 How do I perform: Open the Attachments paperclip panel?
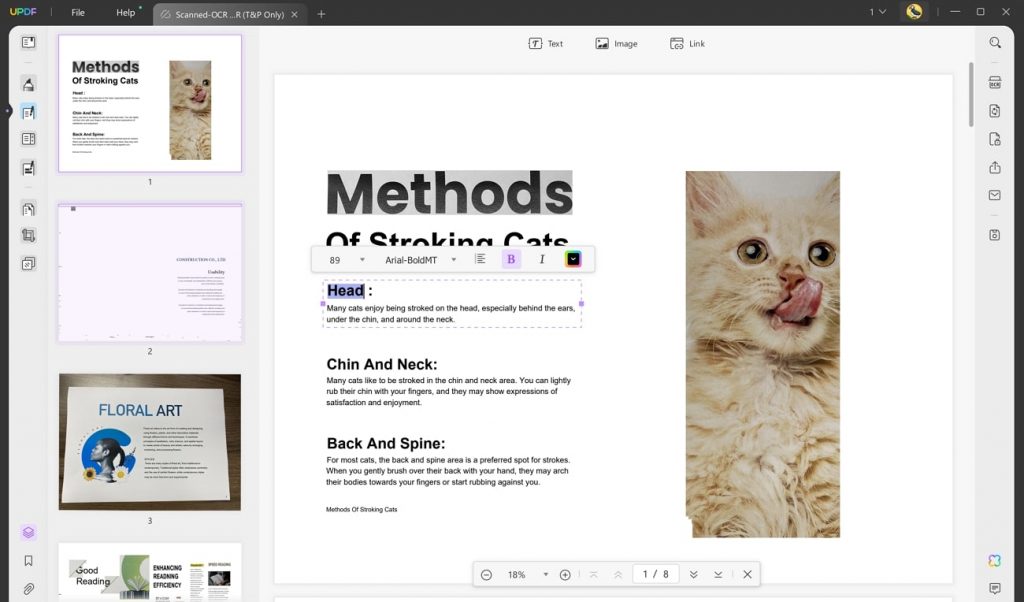pyautogui.click(x=28, y=588)
